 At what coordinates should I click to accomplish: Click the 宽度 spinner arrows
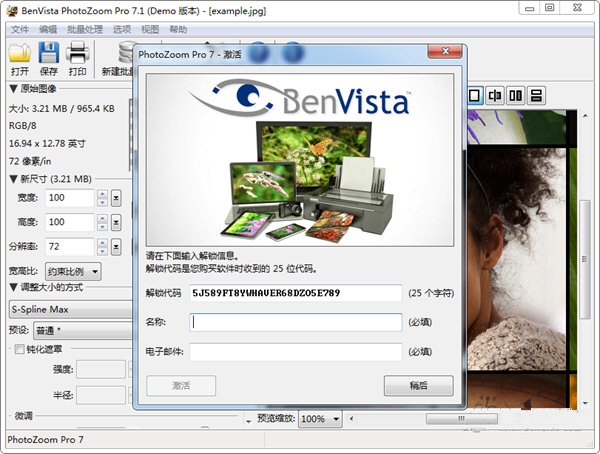pos(102,198)
